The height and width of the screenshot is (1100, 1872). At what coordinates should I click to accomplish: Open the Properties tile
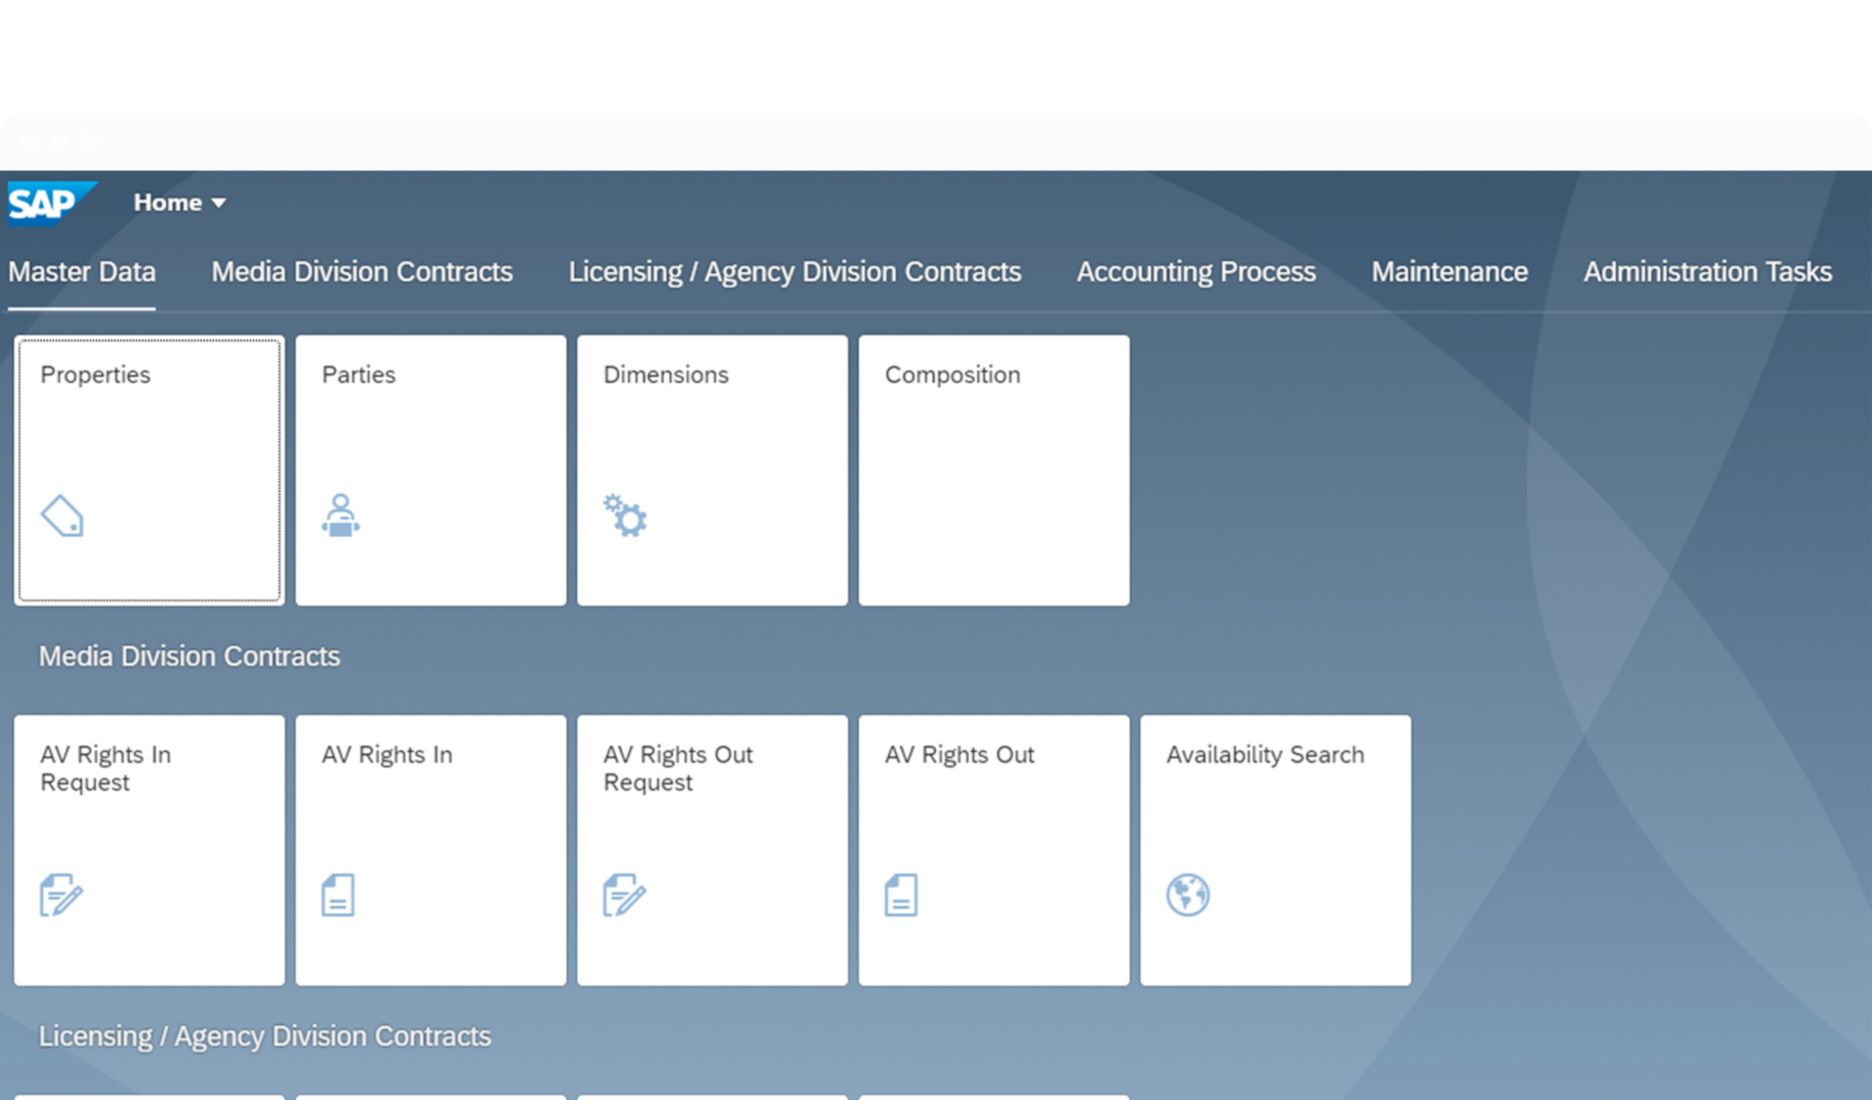pos(148,470)
